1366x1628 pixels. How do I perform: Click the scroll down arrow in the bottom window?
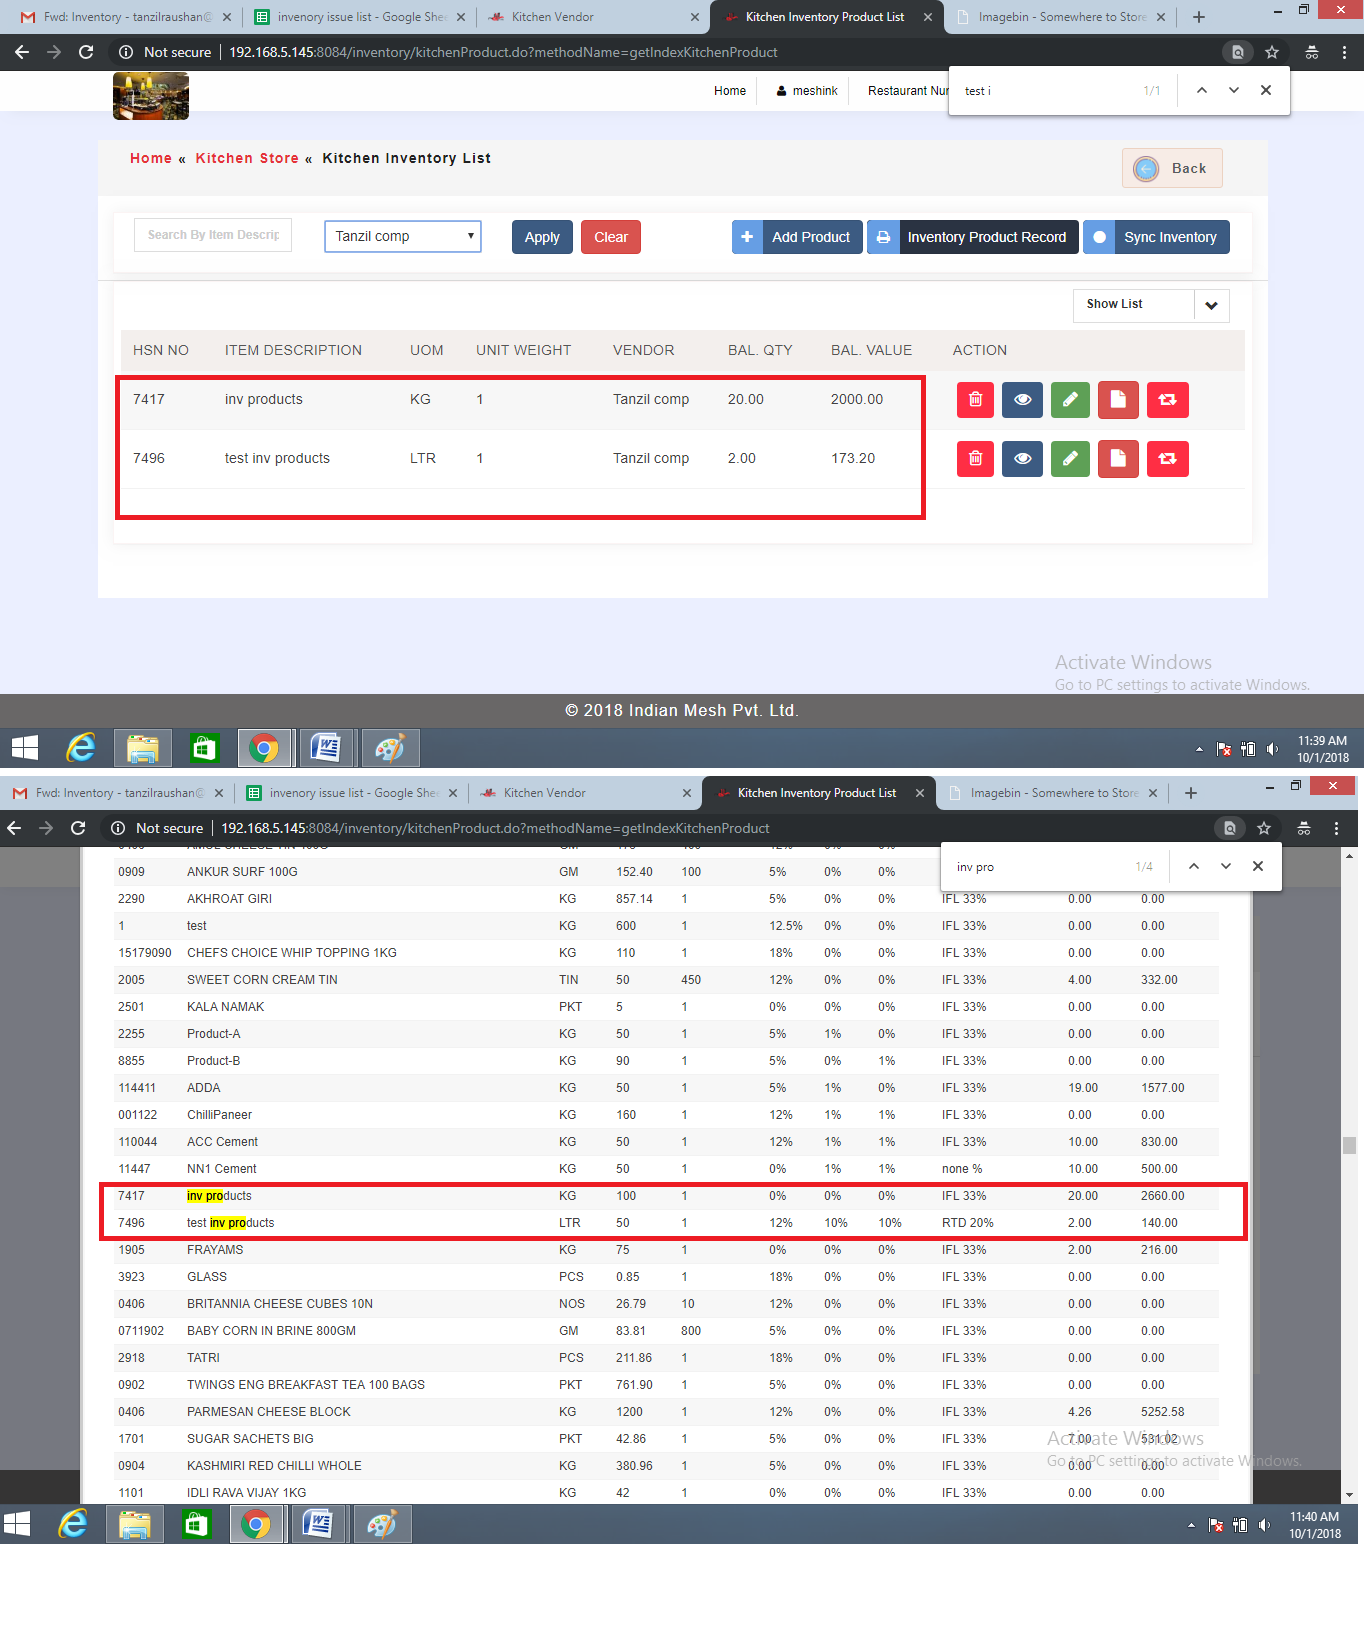pos(1350,1495)
